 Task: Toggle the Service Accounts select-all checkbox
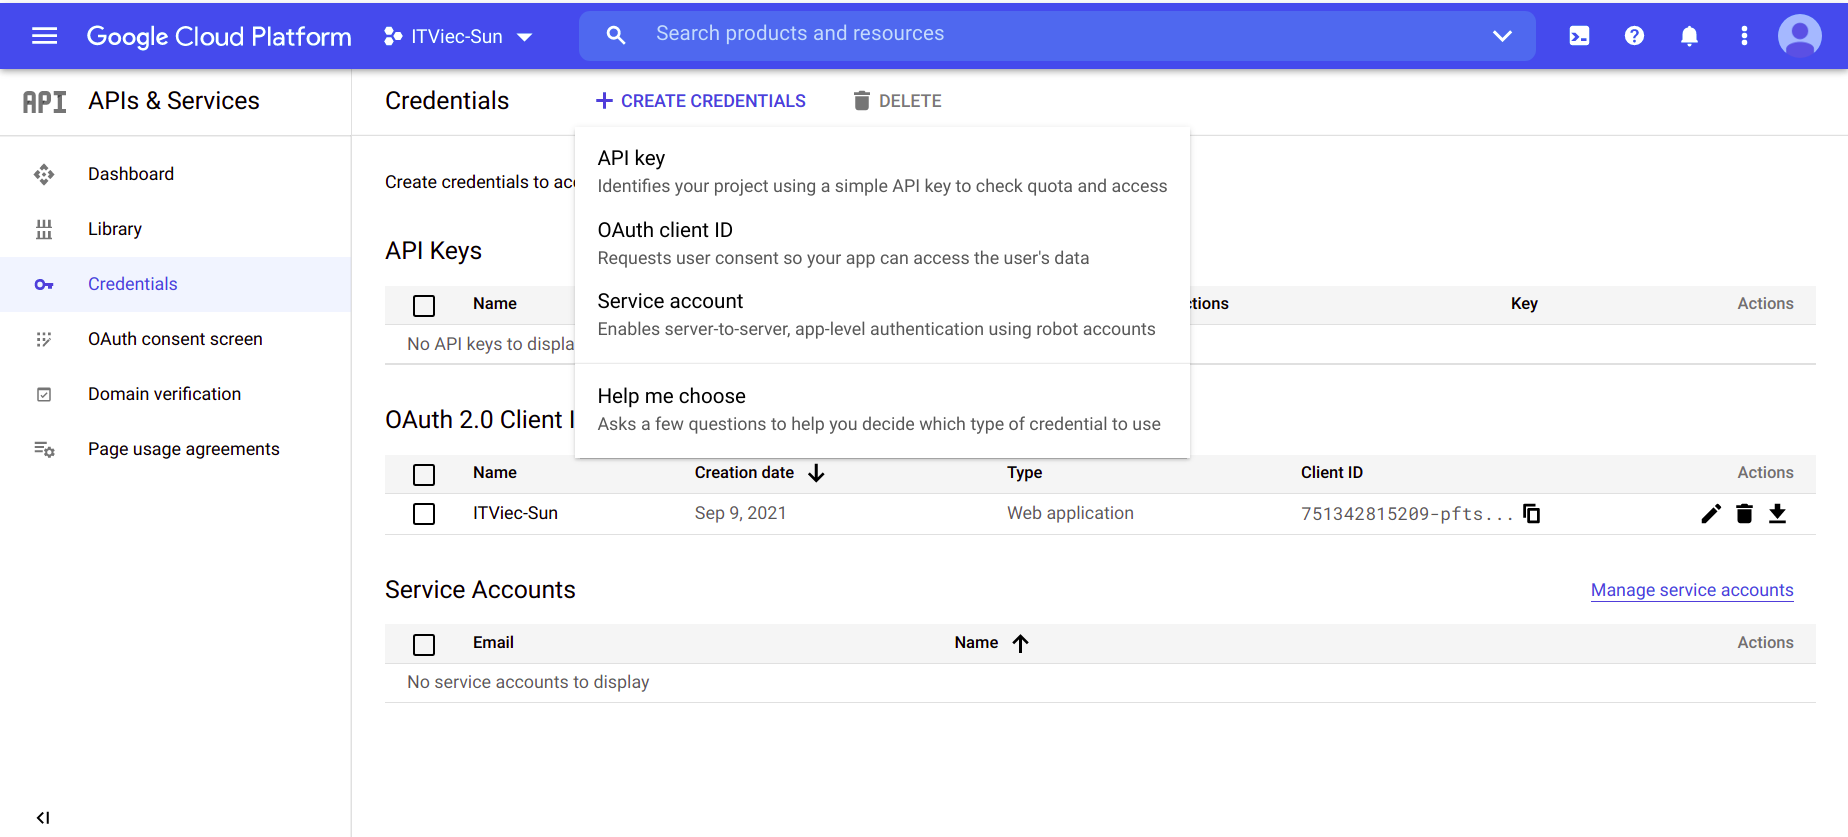tap(424, 644)
